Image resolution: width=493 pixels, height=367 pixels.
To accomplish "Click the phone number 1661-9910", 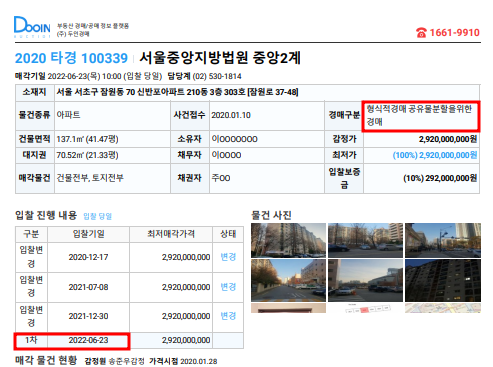I will (x=454, y=33).
